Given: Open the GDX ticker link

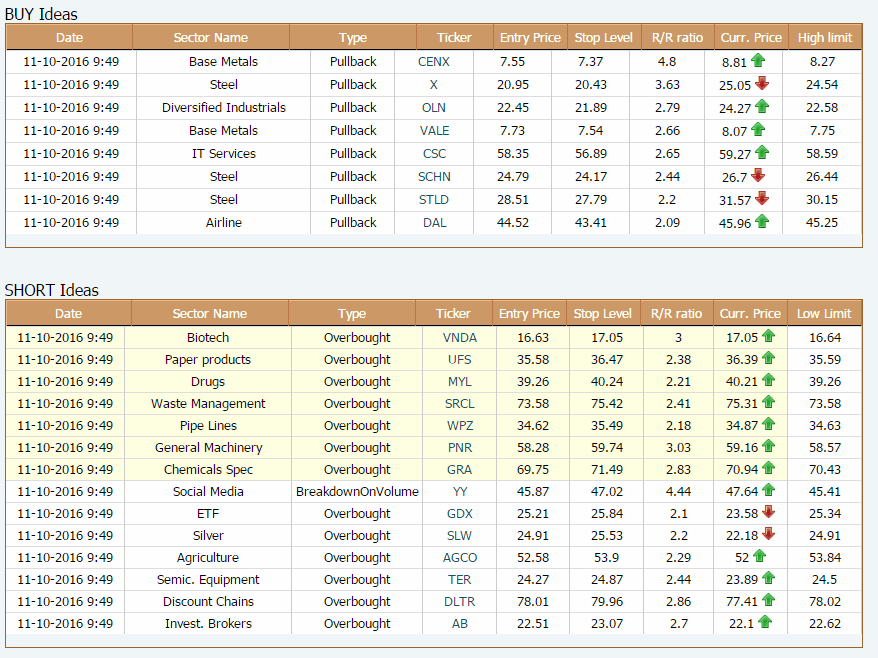Looking at the screenshot, I should (x=460, y=514).
